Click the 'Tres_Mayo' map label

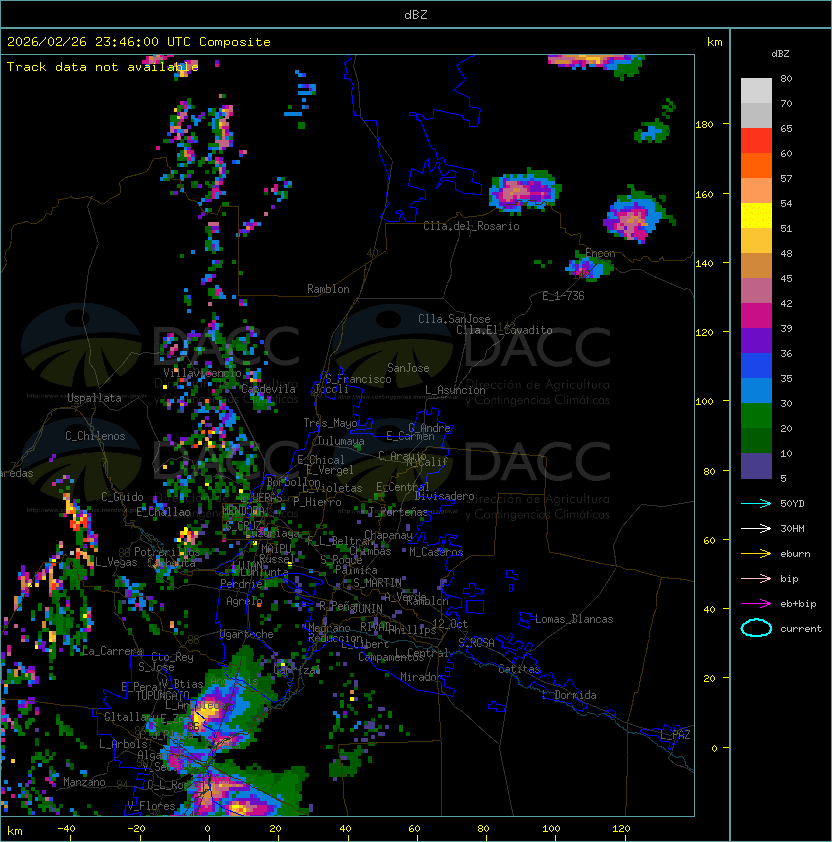(x=330, y=423)
